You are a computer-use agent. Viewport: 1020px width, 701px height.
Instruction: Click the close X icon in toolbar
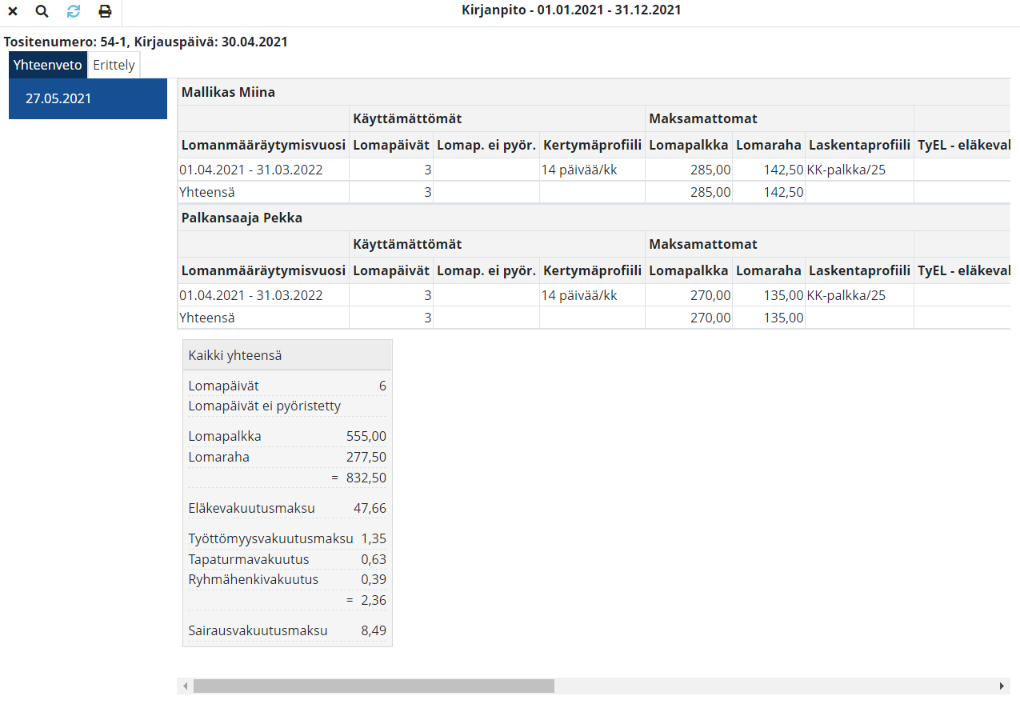point(13,12)
